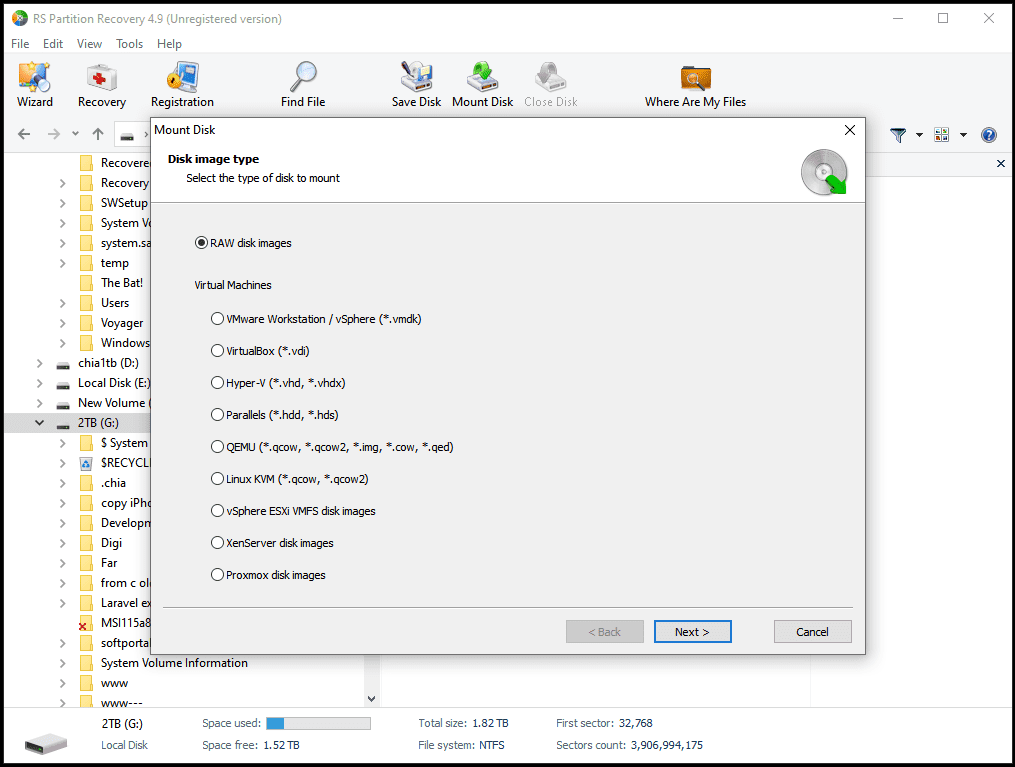Click the chia1tb (D:) drive icon

[x=63, y=364]
